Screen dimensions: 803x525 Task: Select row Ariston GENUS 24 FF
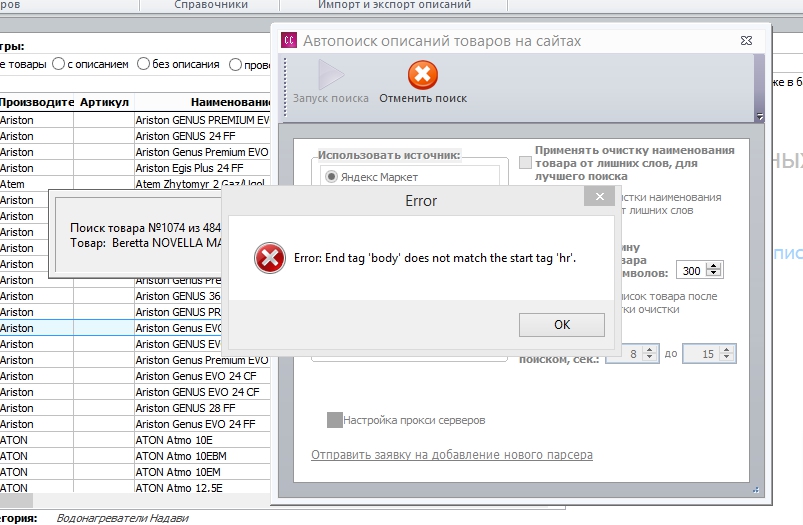pos(135,136)
